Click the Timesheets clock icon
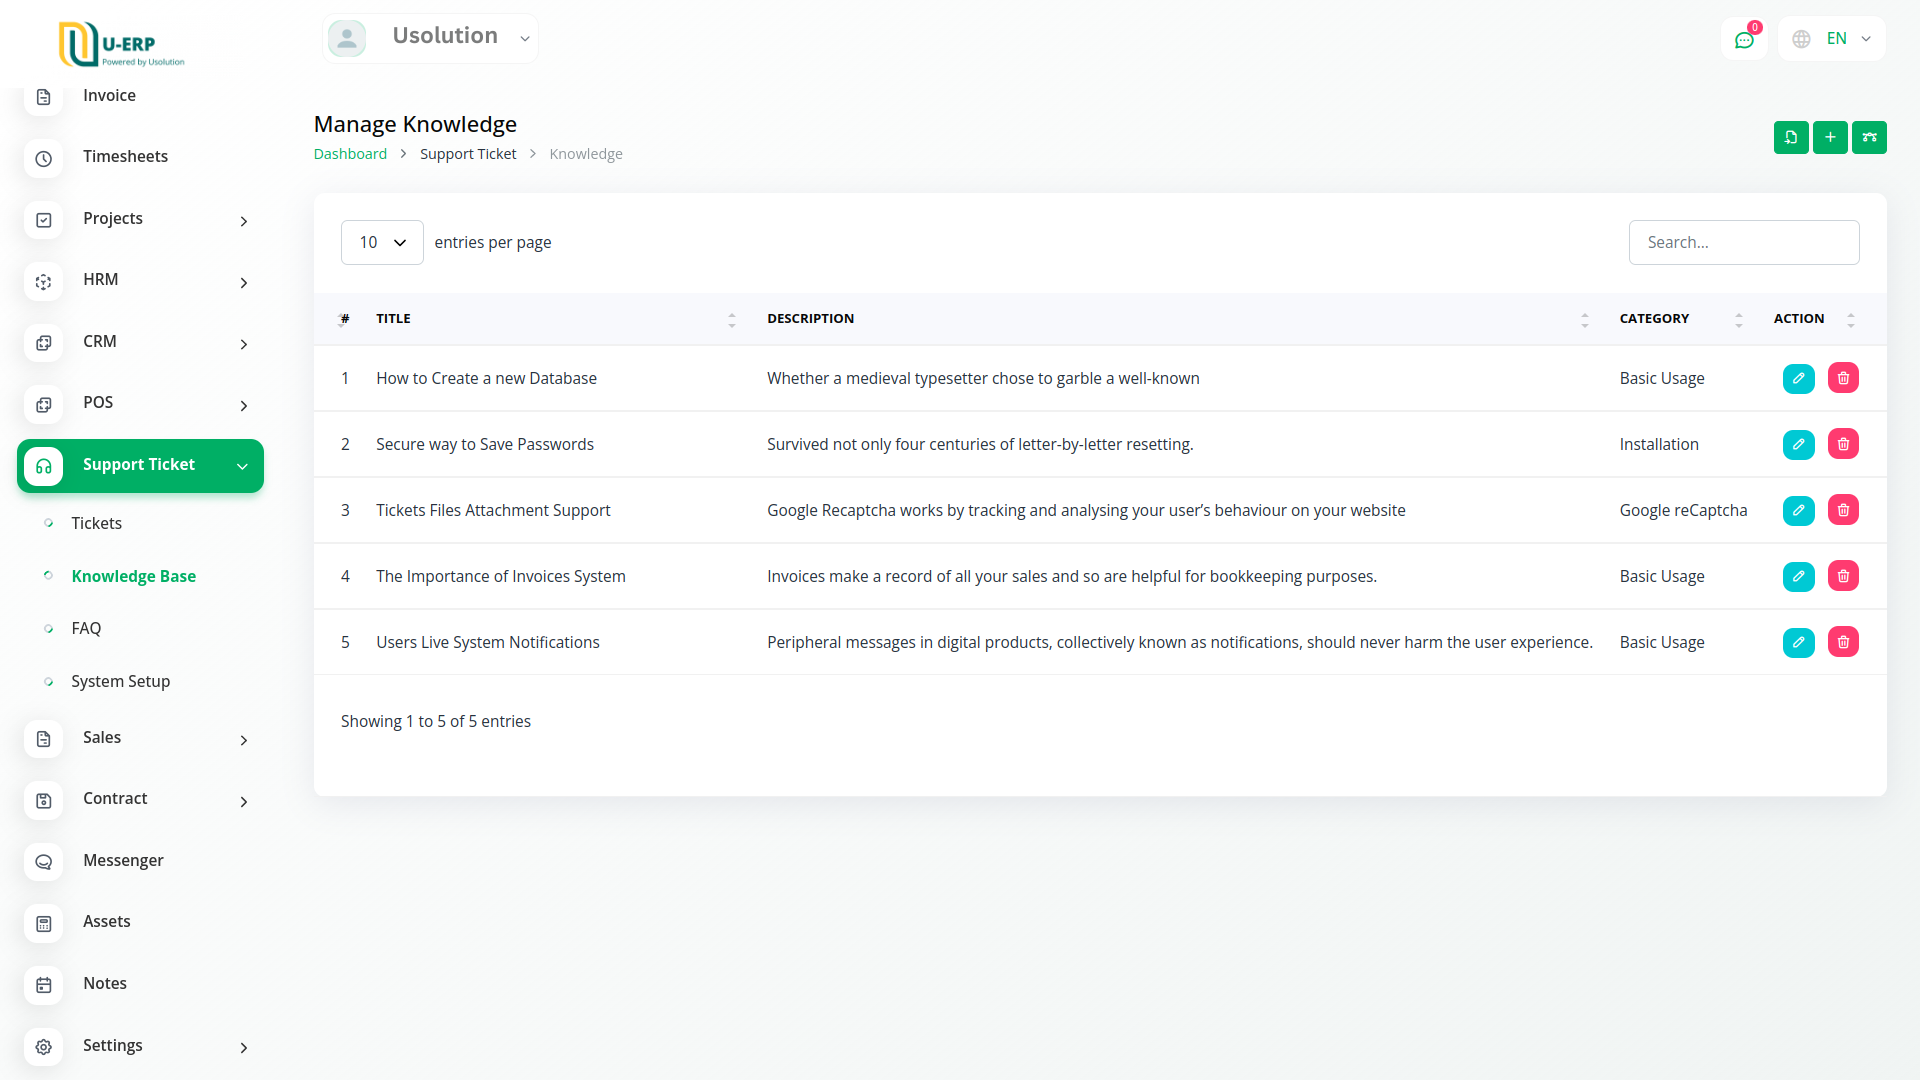Image resolution: width=1920 pixels, height=1080 pixels. (x=43, y=158)
